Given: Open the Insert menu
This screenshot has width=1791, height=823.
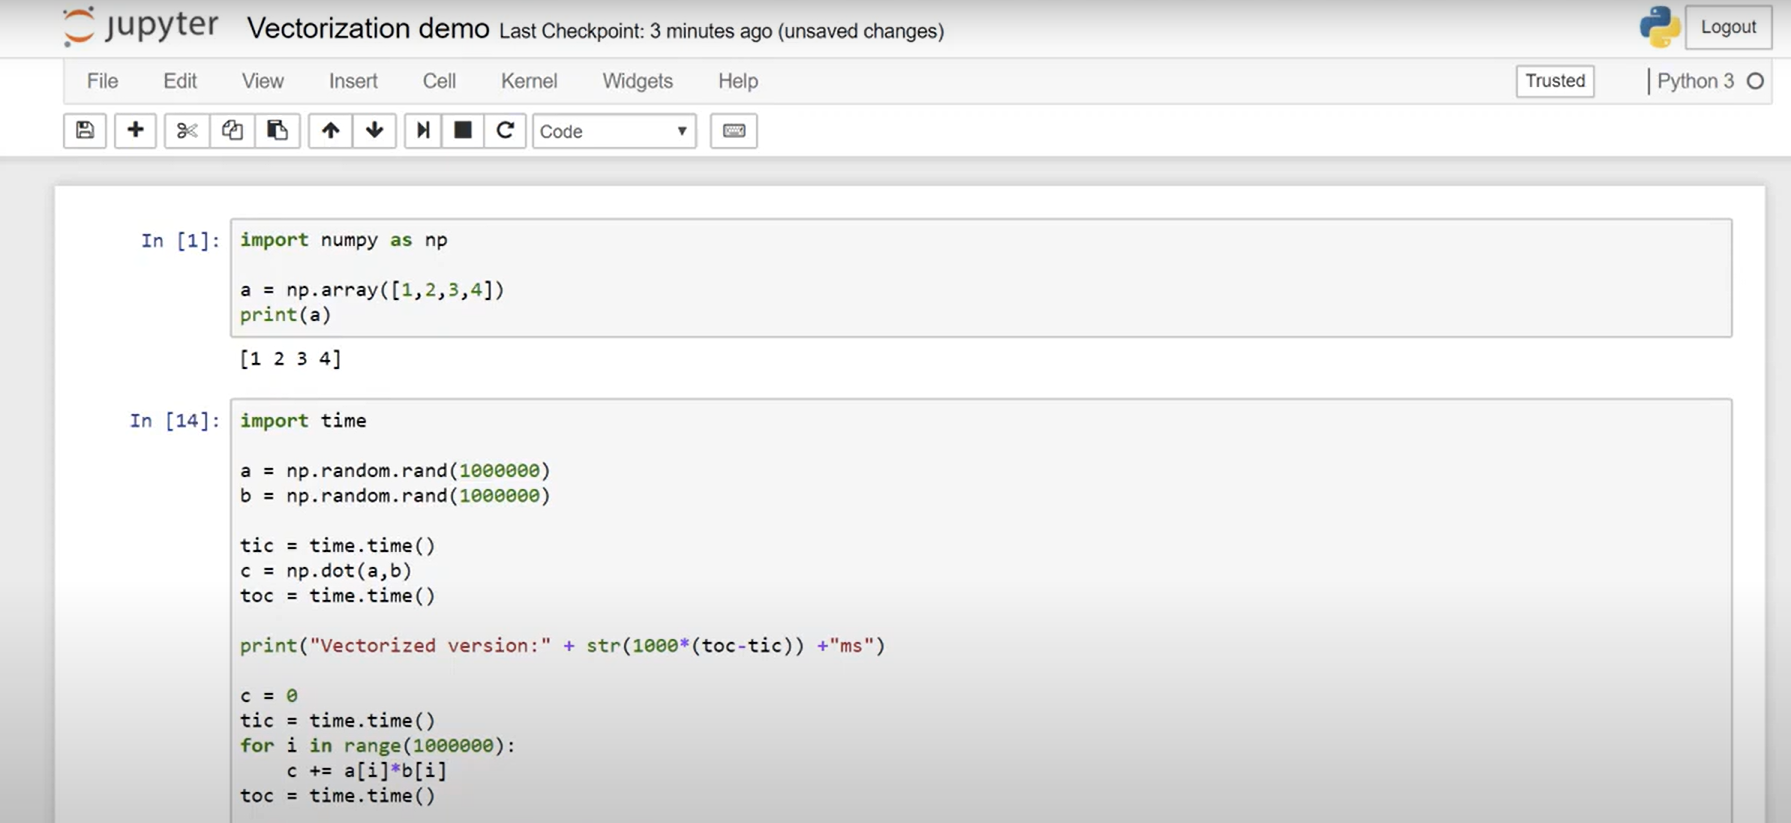Looking at the screenshot, I should (x=353, y=81).
